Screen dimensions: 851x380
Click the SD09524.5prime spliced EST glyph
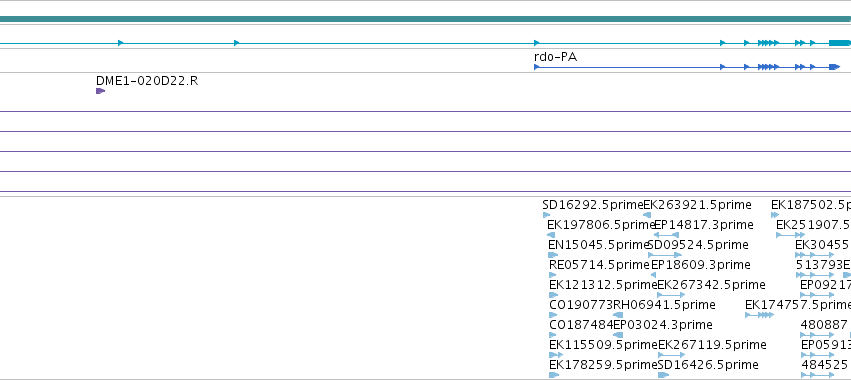(665, 255)
